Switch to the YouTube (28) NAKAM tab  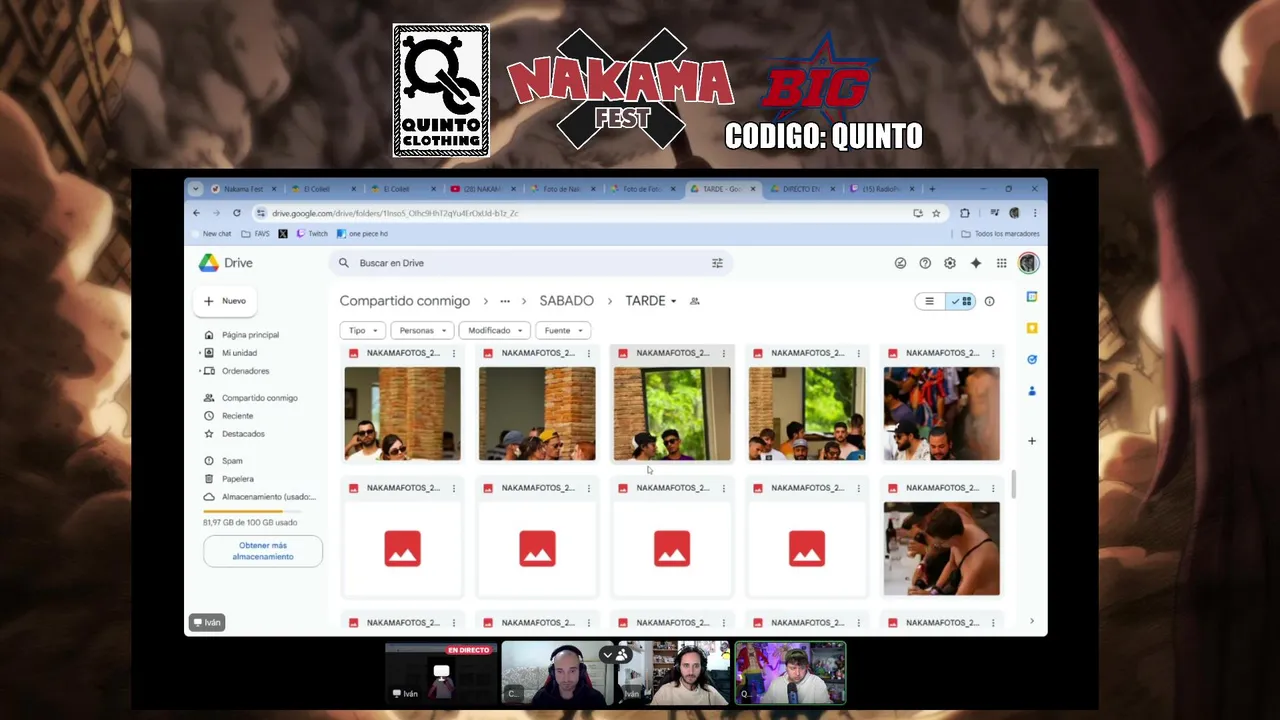(x=483, y=189)
